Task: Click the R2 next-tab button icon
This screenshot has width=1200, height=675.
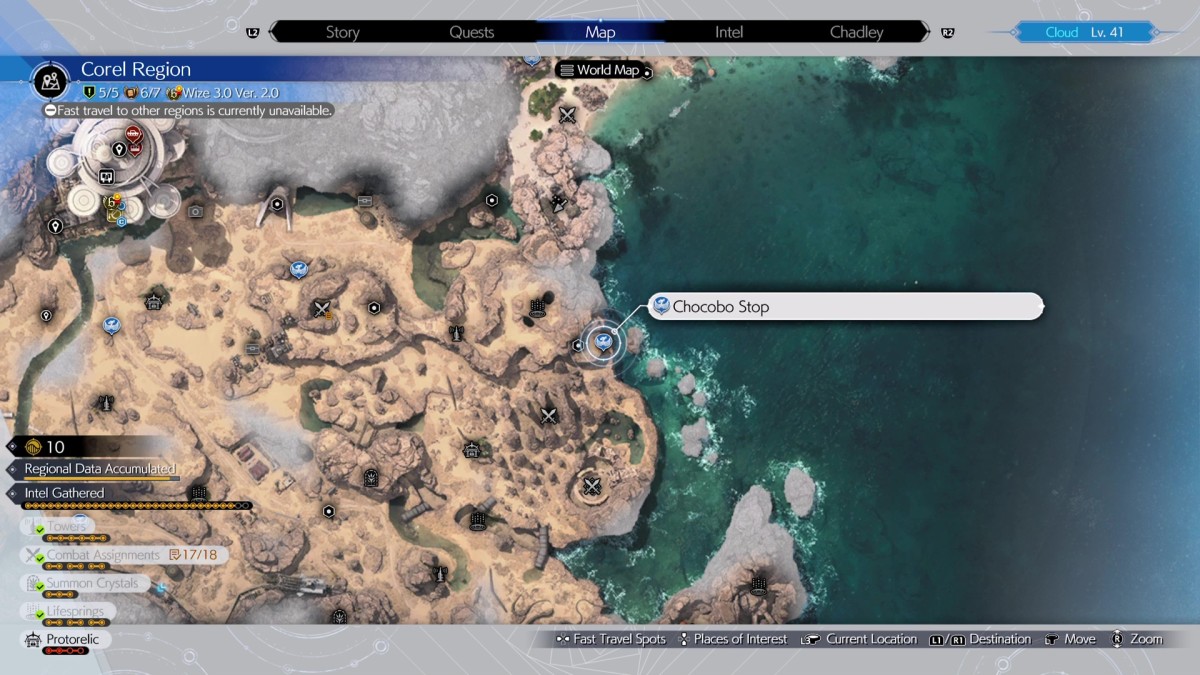Action: tap(947, 33)
